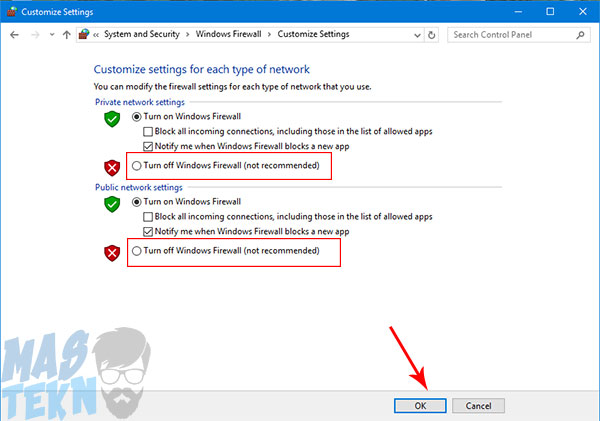Click red shield icon under Private network
The height and width of the screenshot is (421, 600).
tap(112, 168)
